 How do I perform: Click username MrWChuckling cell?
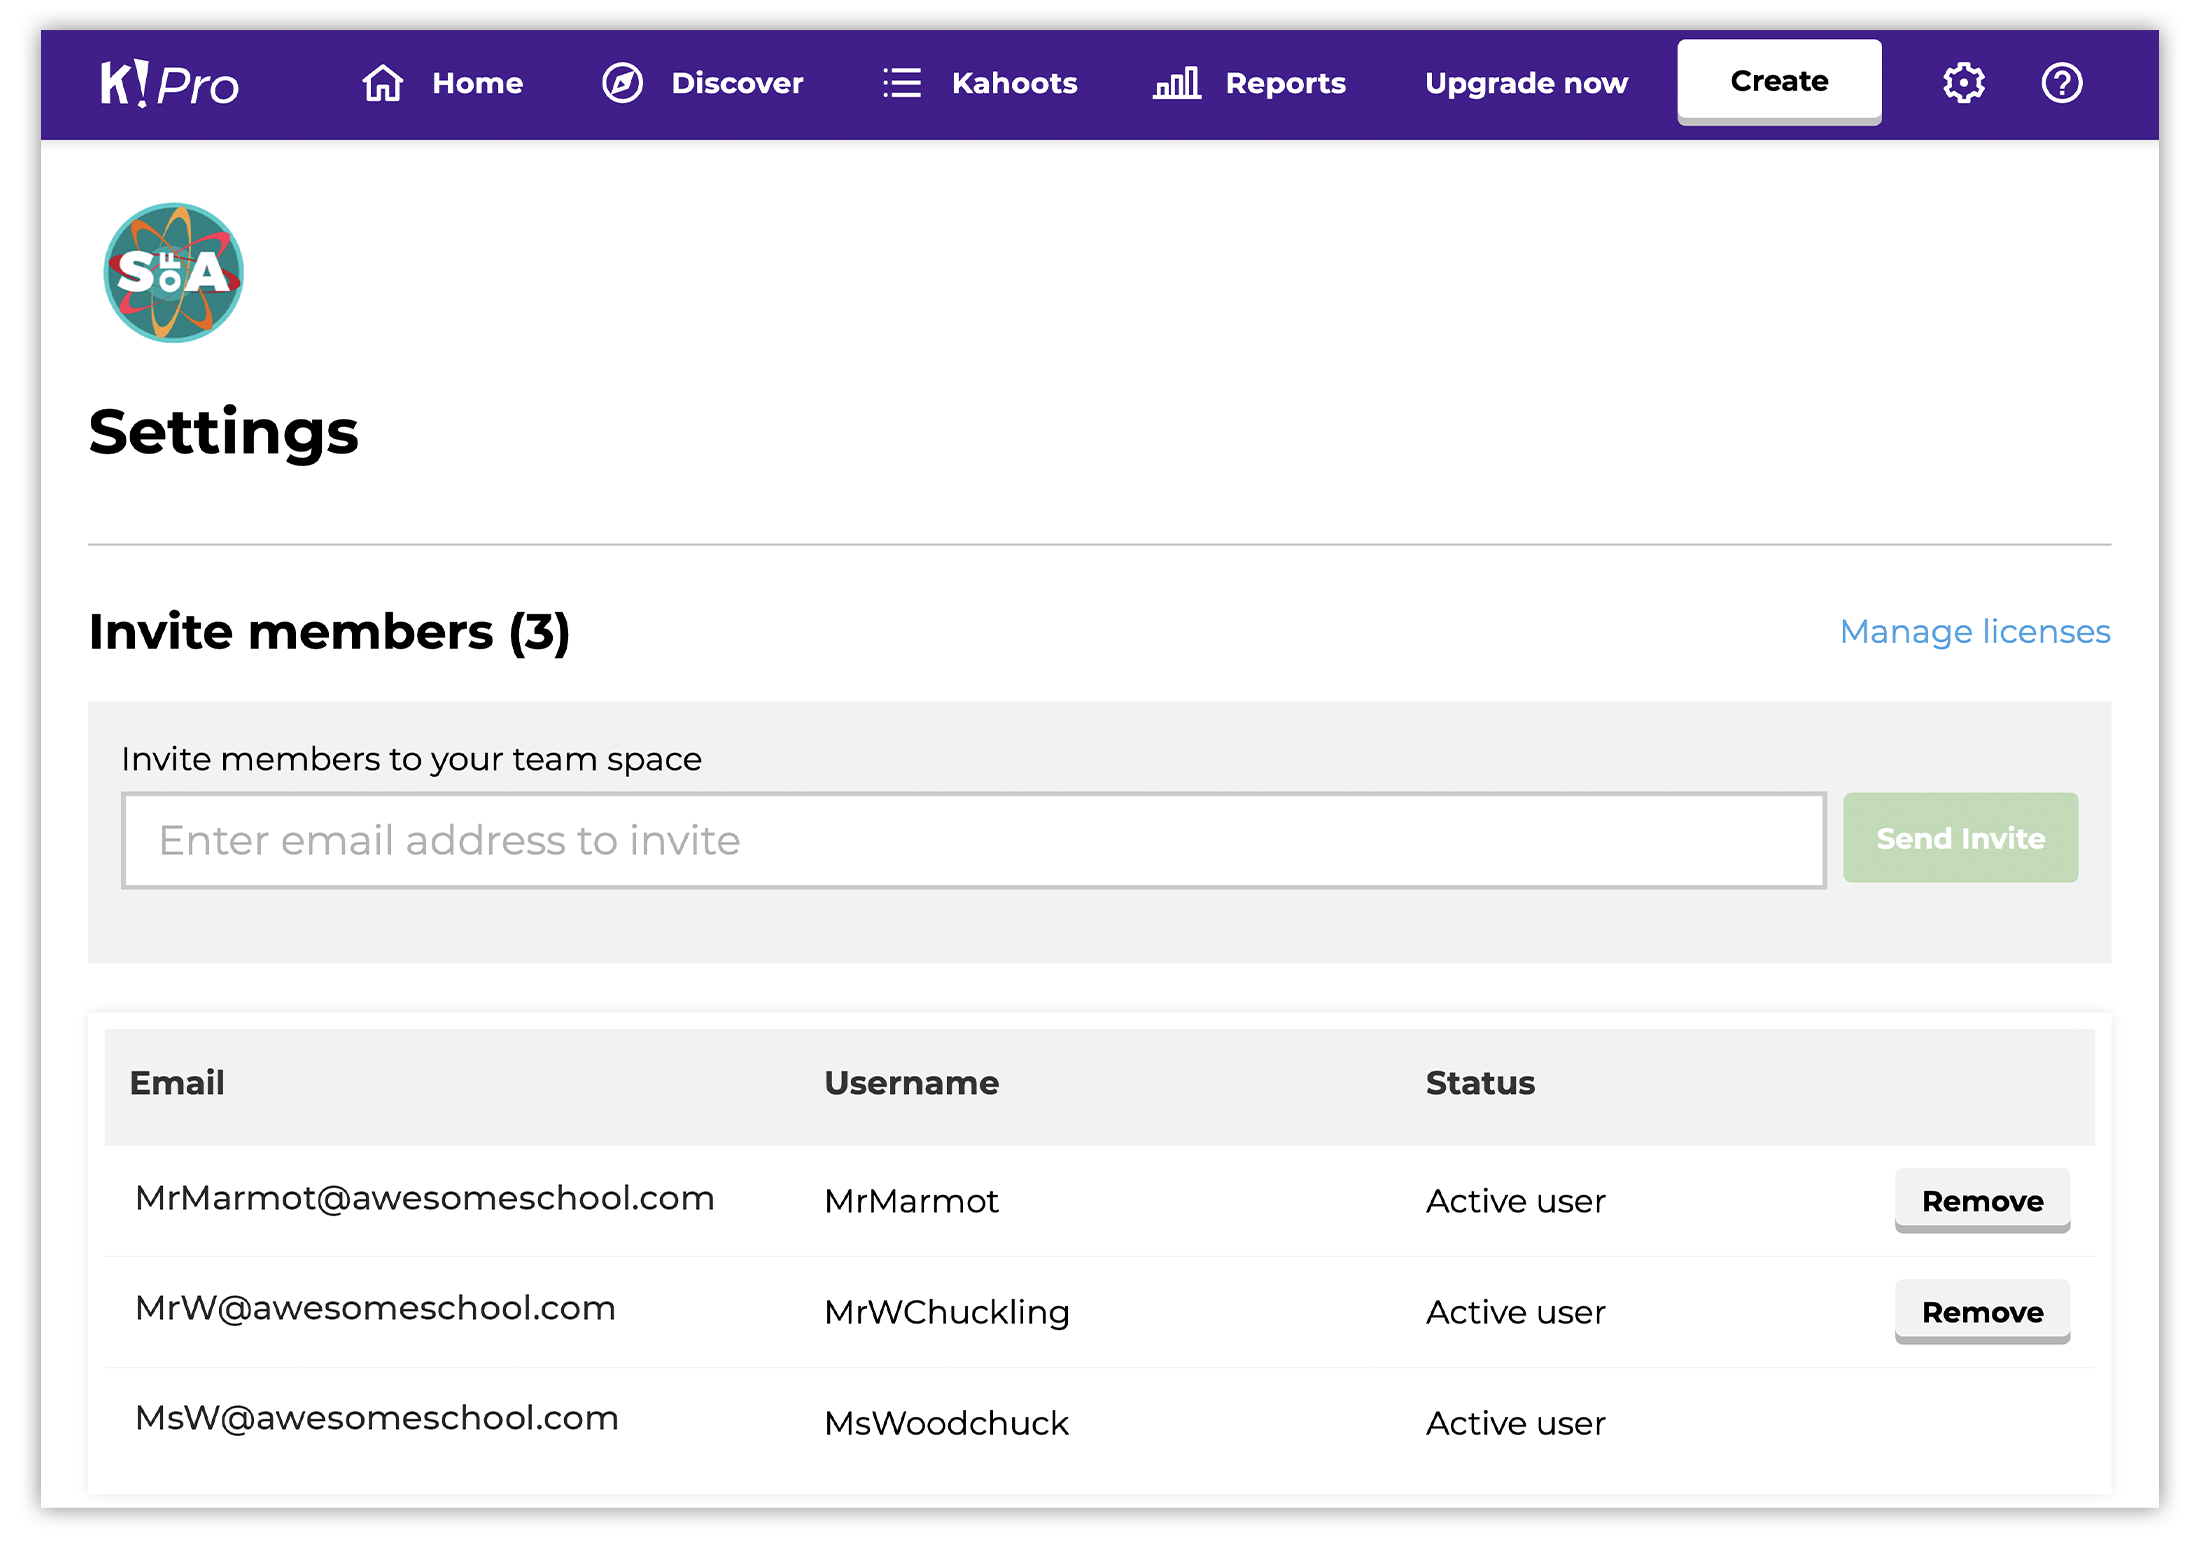[947, 1312]
